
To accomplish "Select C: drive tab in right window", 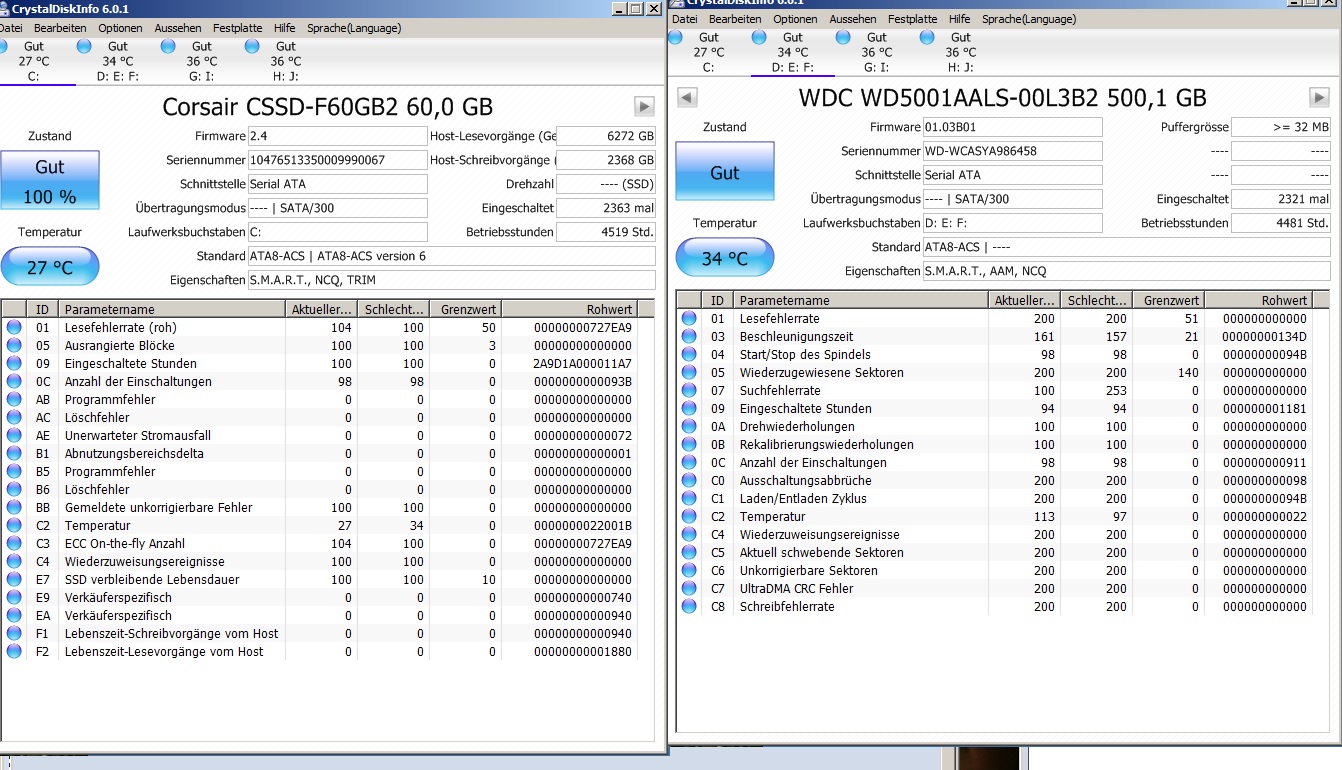I will point(708,52).
